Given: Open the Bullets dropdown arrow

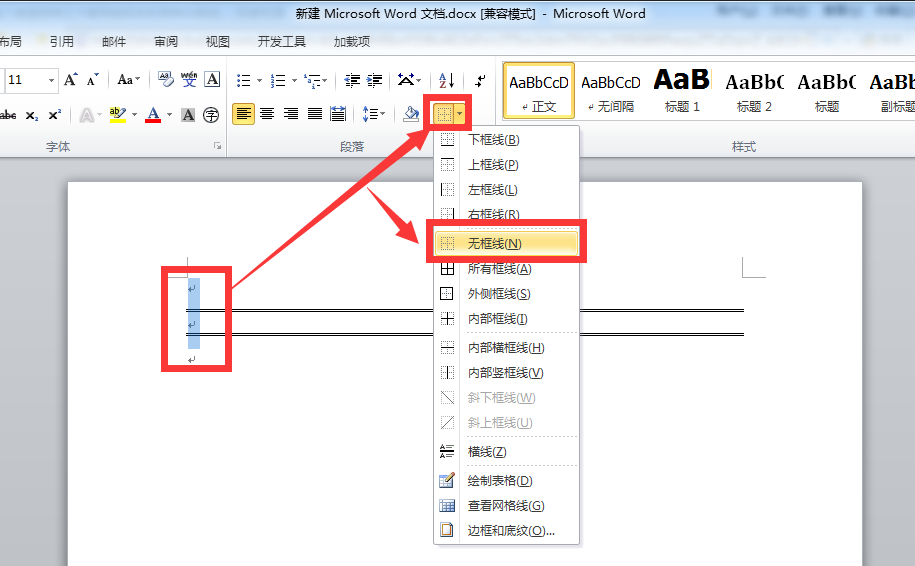Looking at the screenshot, I should [260, 81].
